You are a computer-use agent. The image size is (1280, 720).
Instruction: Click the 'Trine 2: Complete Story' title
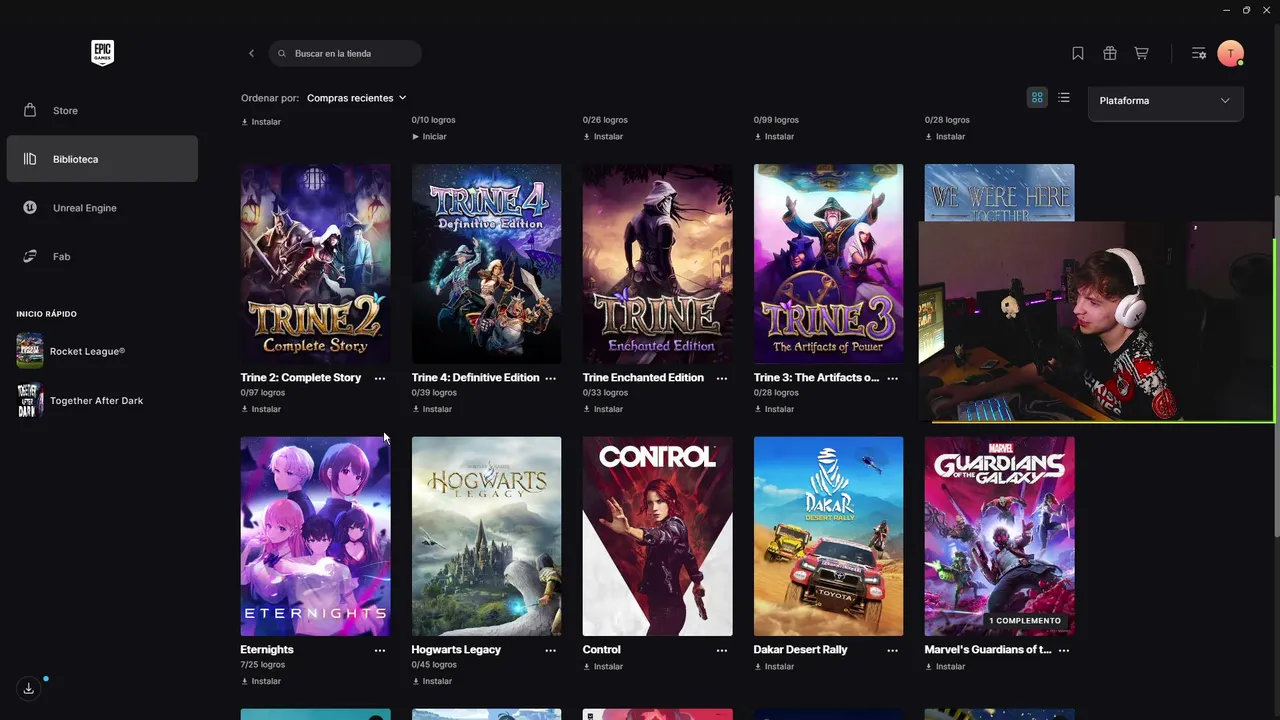301,378
